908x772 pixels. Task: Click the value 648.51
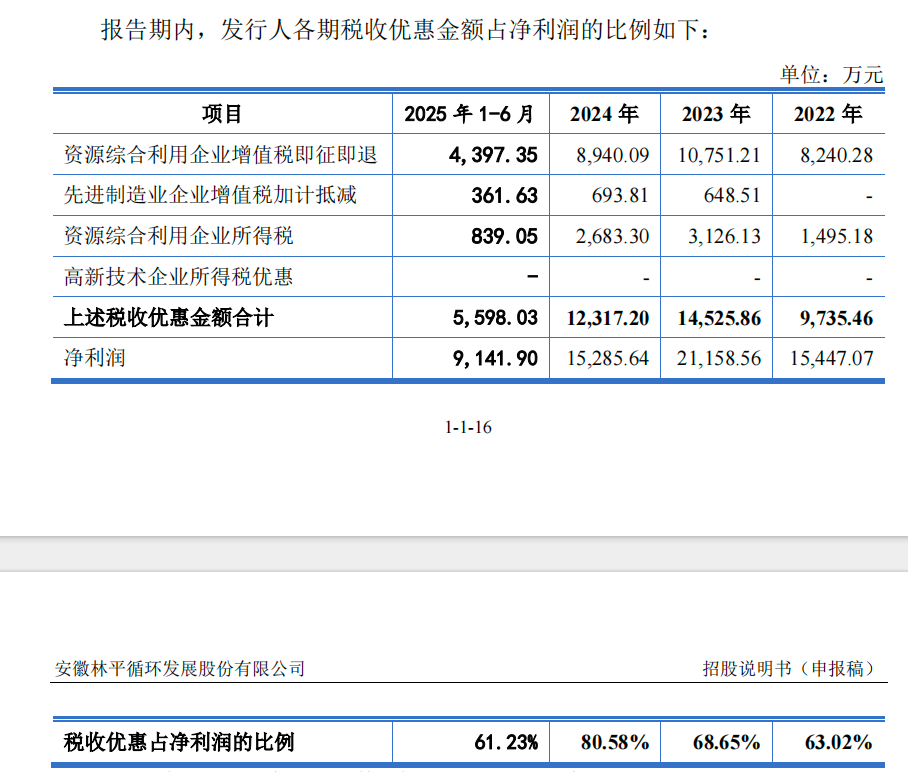tap(732, 196)
